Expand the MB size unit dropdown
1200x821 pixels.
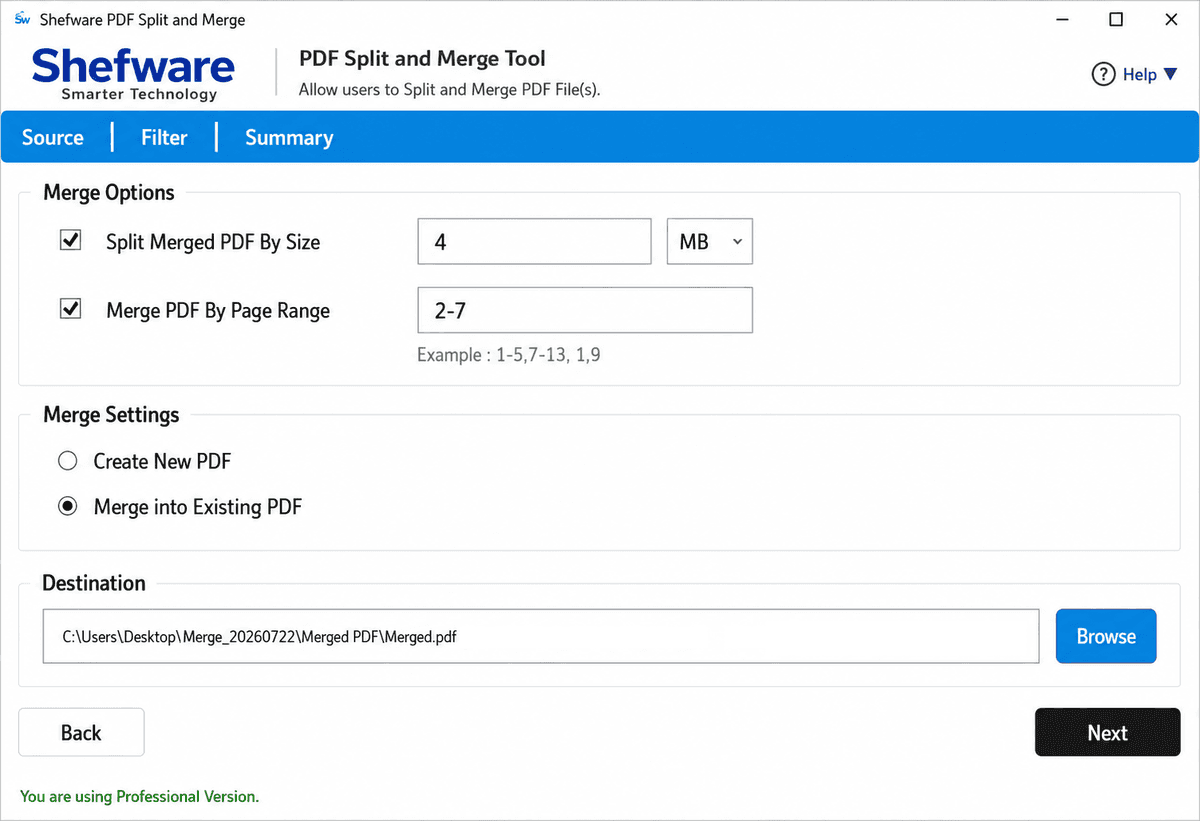(x=710, y=241)
